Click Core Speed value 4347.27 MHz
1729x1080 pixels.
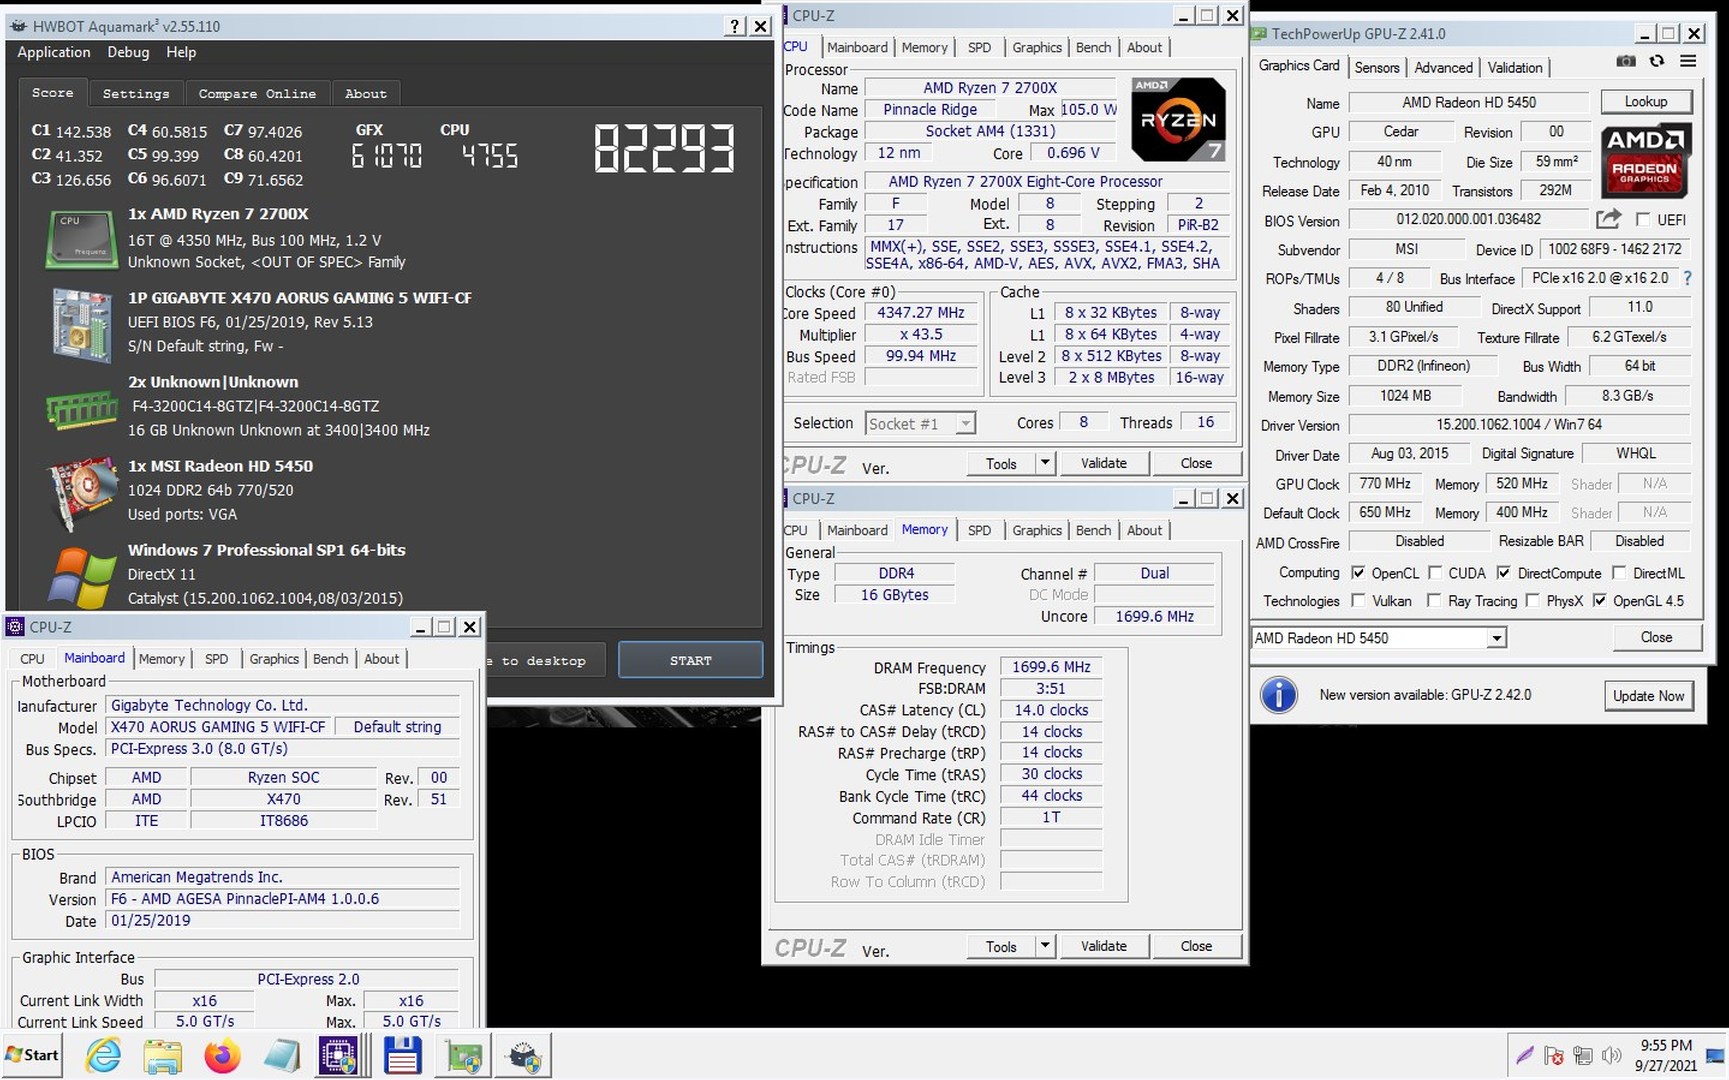pos(920,312)
